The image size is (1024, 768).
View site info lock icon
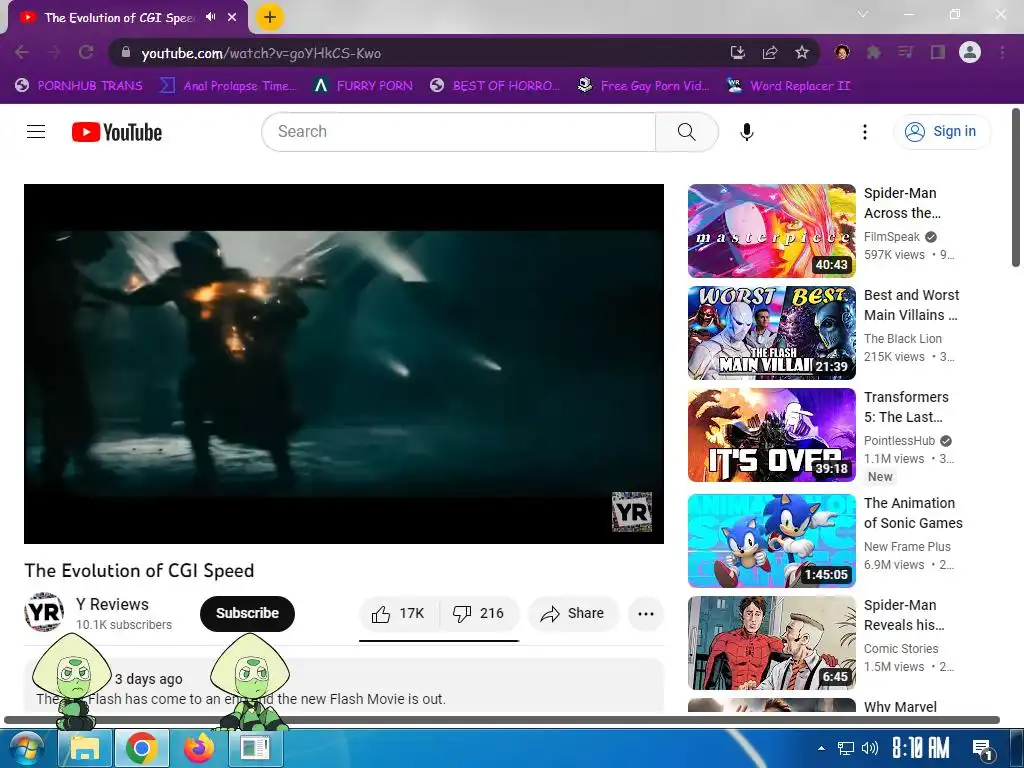click(126, 52)
